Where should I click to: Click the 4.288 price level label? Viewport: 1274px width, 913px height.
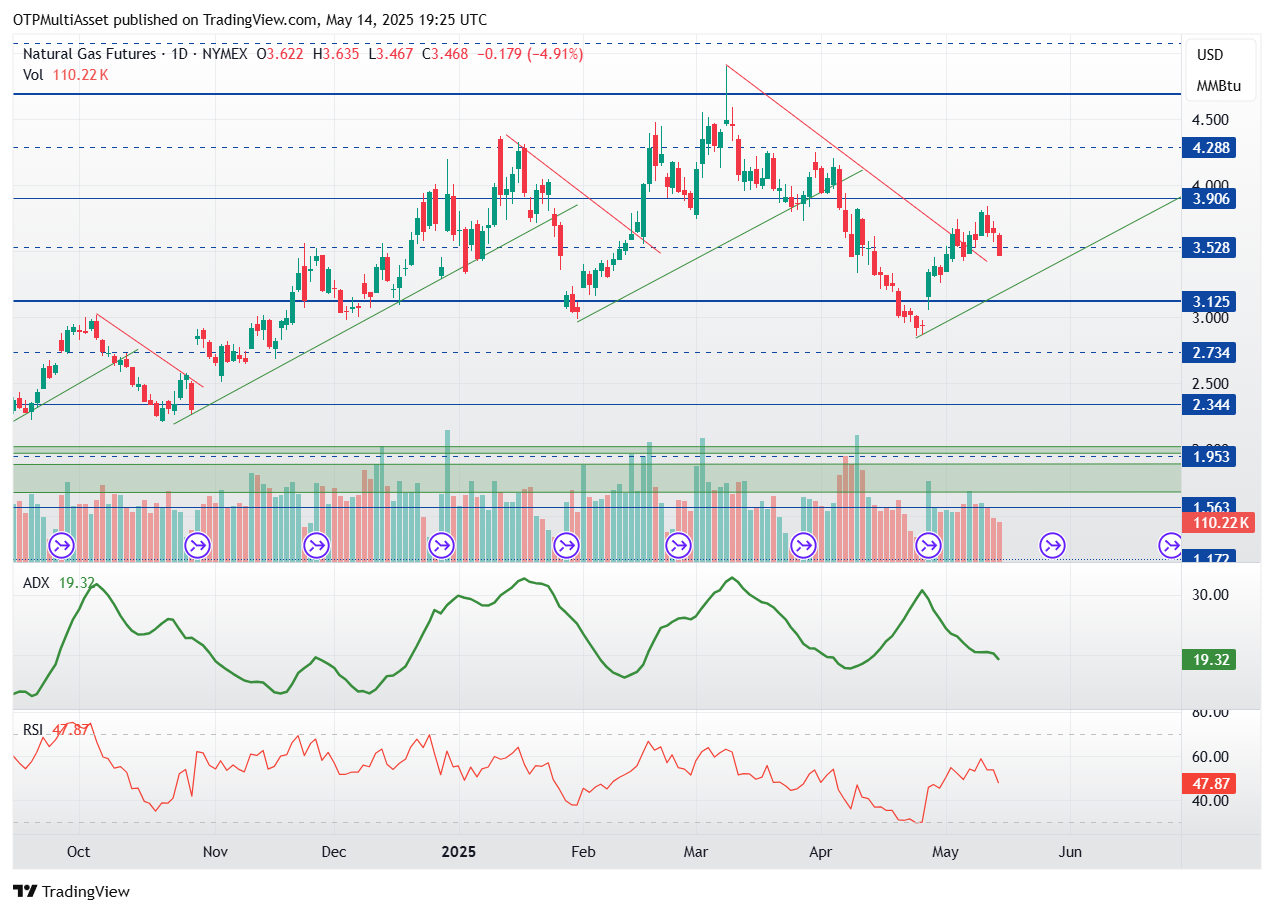click(1210, 148)
